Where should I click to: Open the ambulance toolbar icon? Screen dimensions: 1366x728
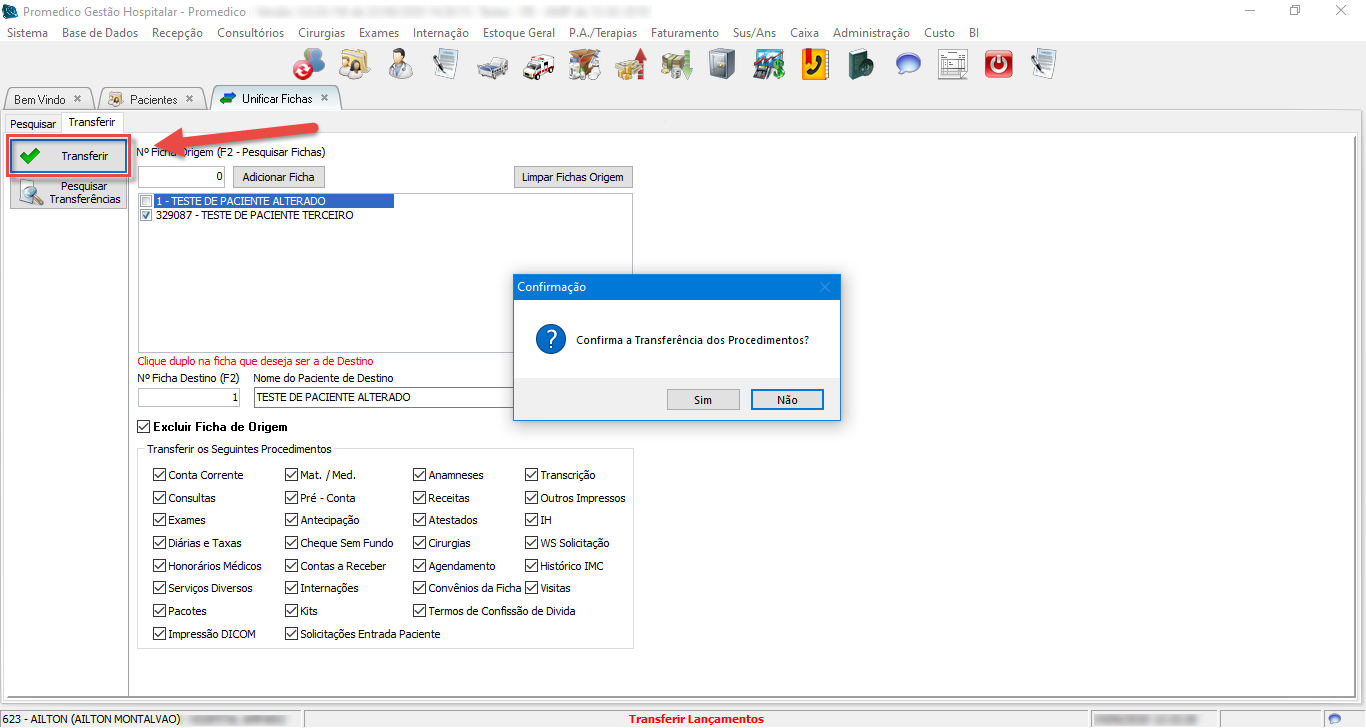click(537, 65)
